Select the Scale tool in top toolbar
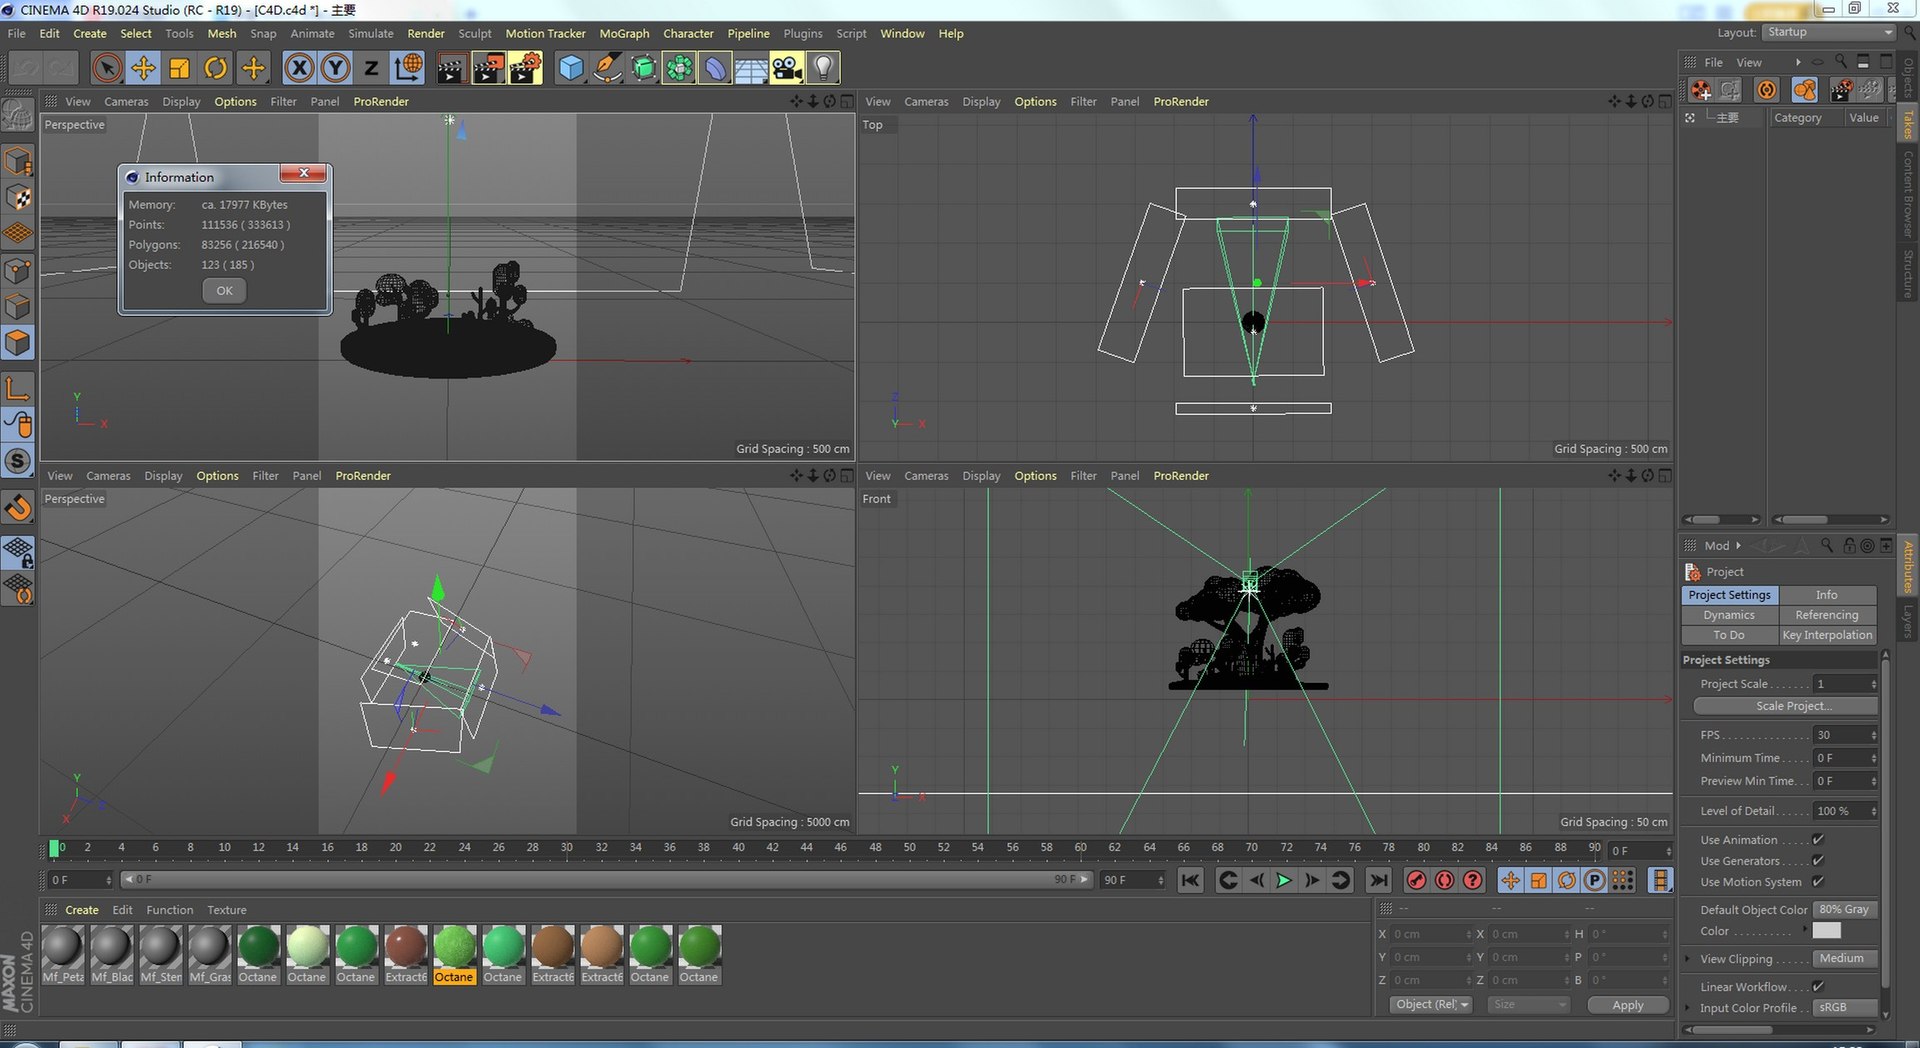The image size is (1920, 1048). 180,68
